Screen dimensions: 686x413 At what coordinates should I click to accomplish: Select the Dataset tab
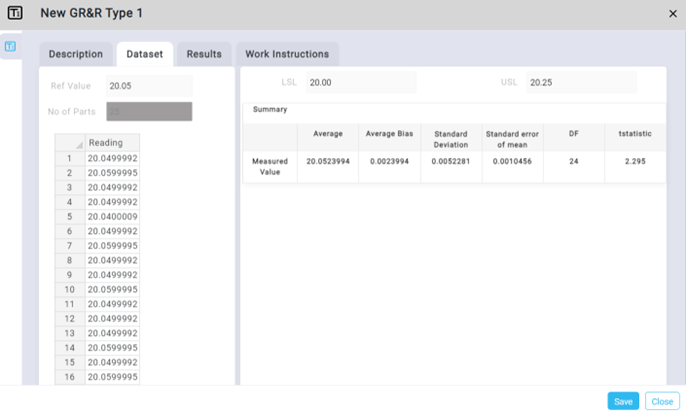coord(144,54)
